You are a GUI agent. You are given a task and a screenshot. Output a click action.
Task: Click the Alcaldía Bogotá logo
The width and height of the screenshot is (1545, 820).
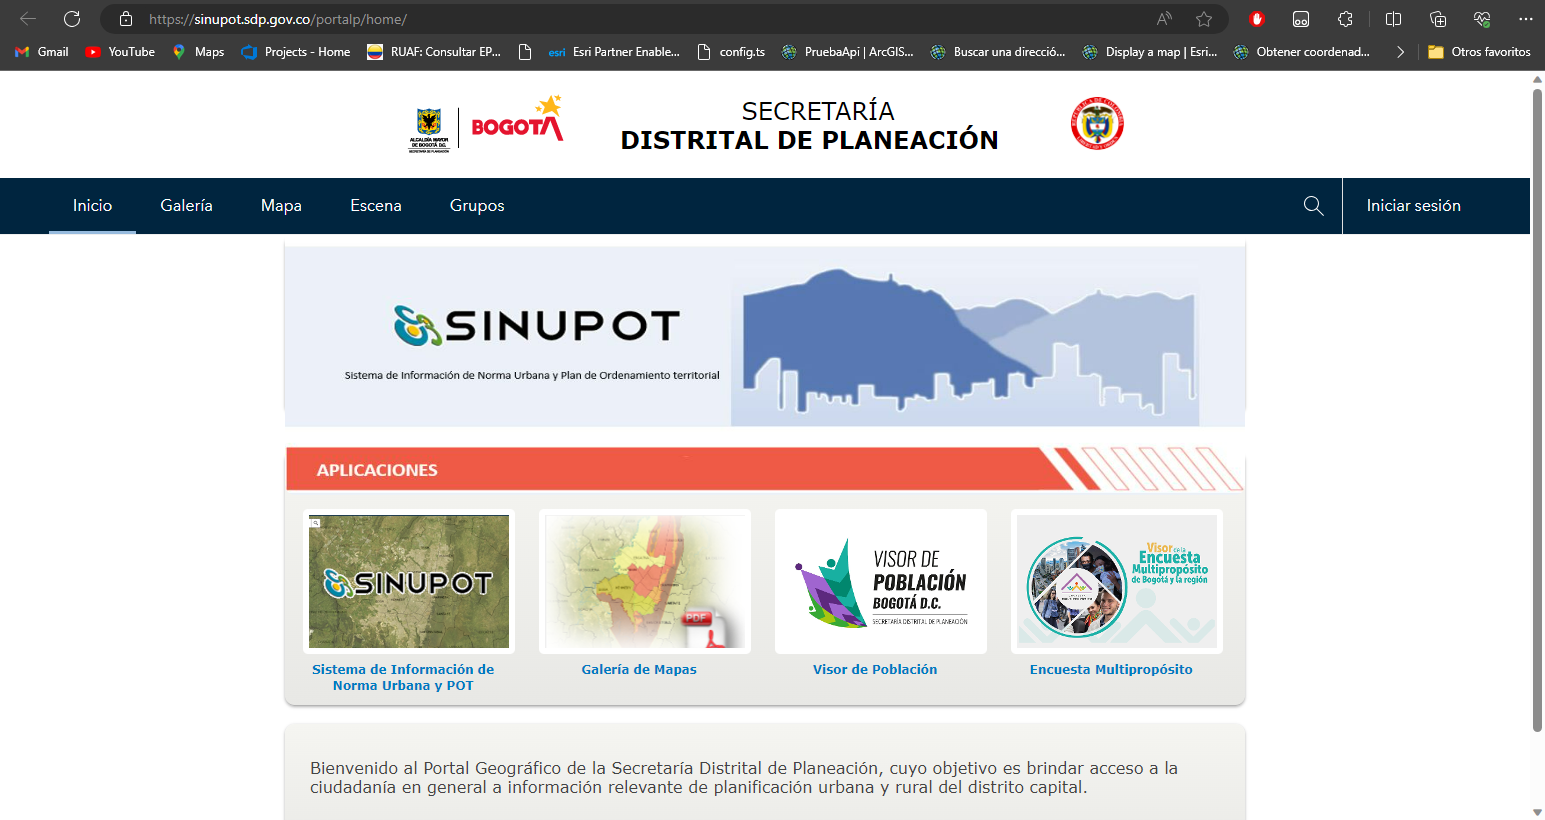[486, 124]
